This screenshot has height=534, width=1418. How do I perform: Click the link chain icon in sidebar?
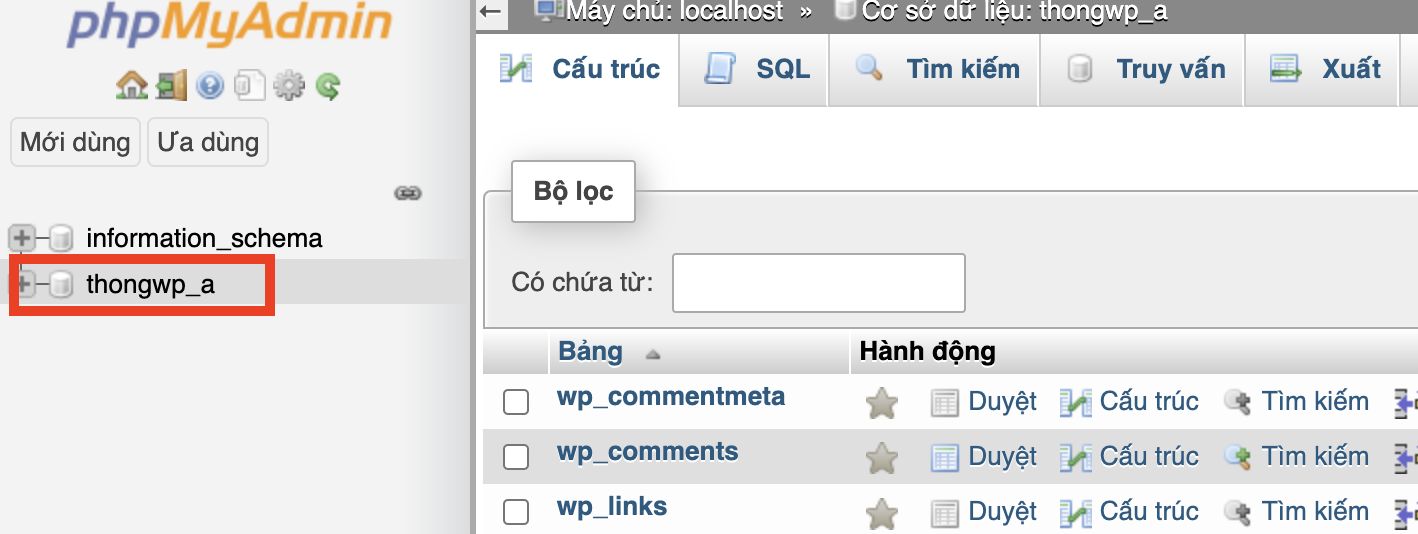tap(407, 193)
